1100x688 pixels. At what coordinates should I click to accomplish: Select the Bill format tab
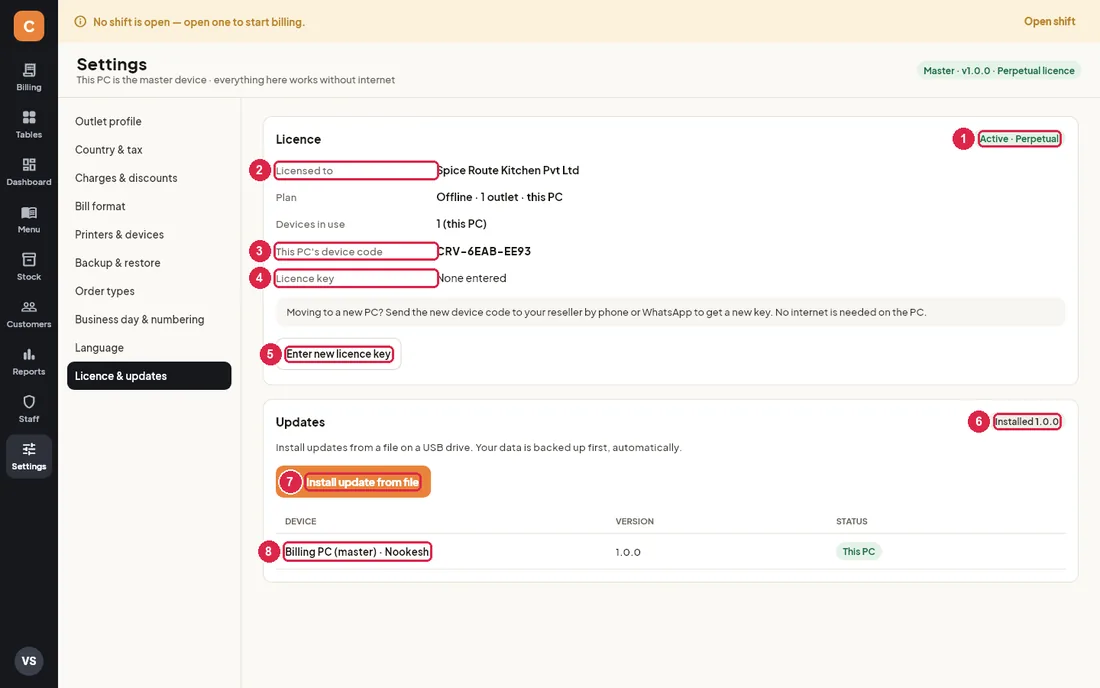click(x=149, y=206)
